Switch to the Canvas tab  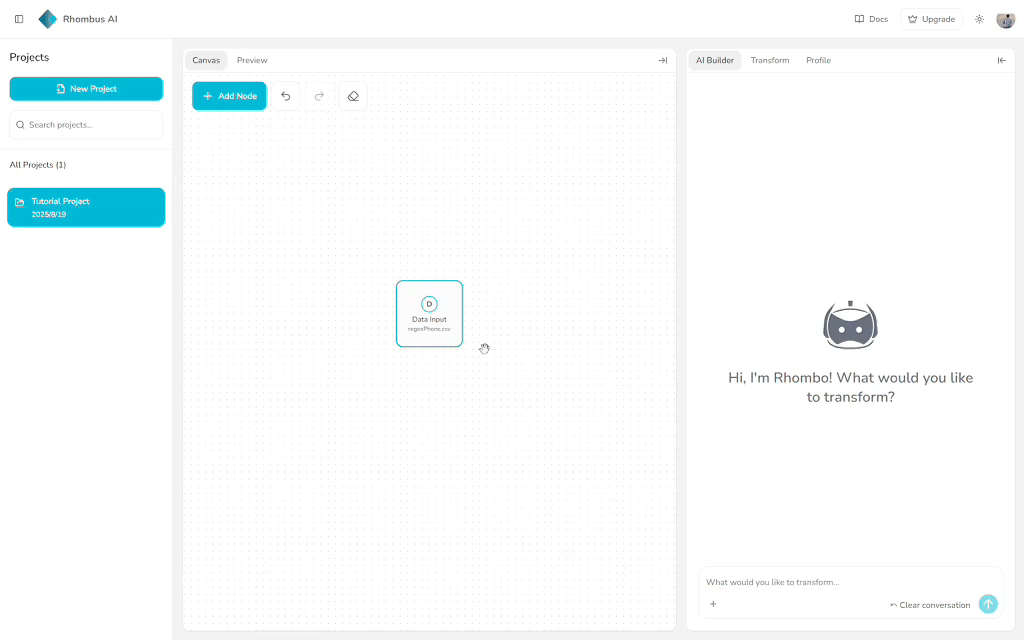tap(206, 60)
